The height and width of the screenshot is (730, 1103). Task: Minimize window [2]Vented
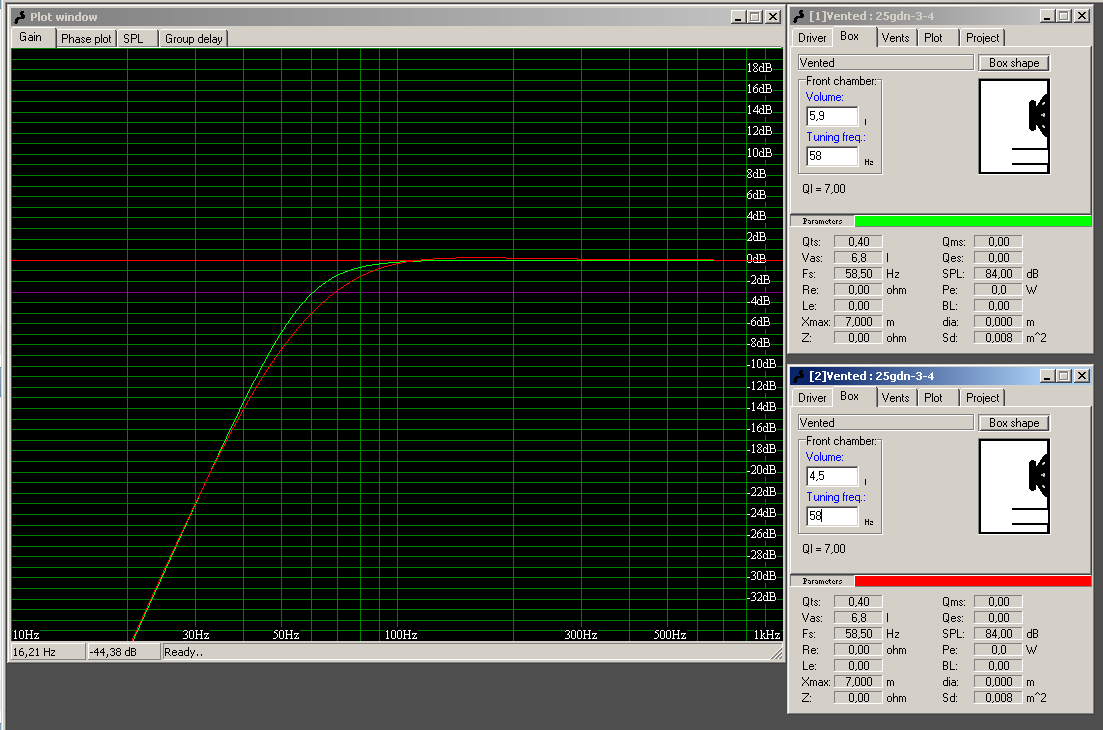[x=1047, y=376]
